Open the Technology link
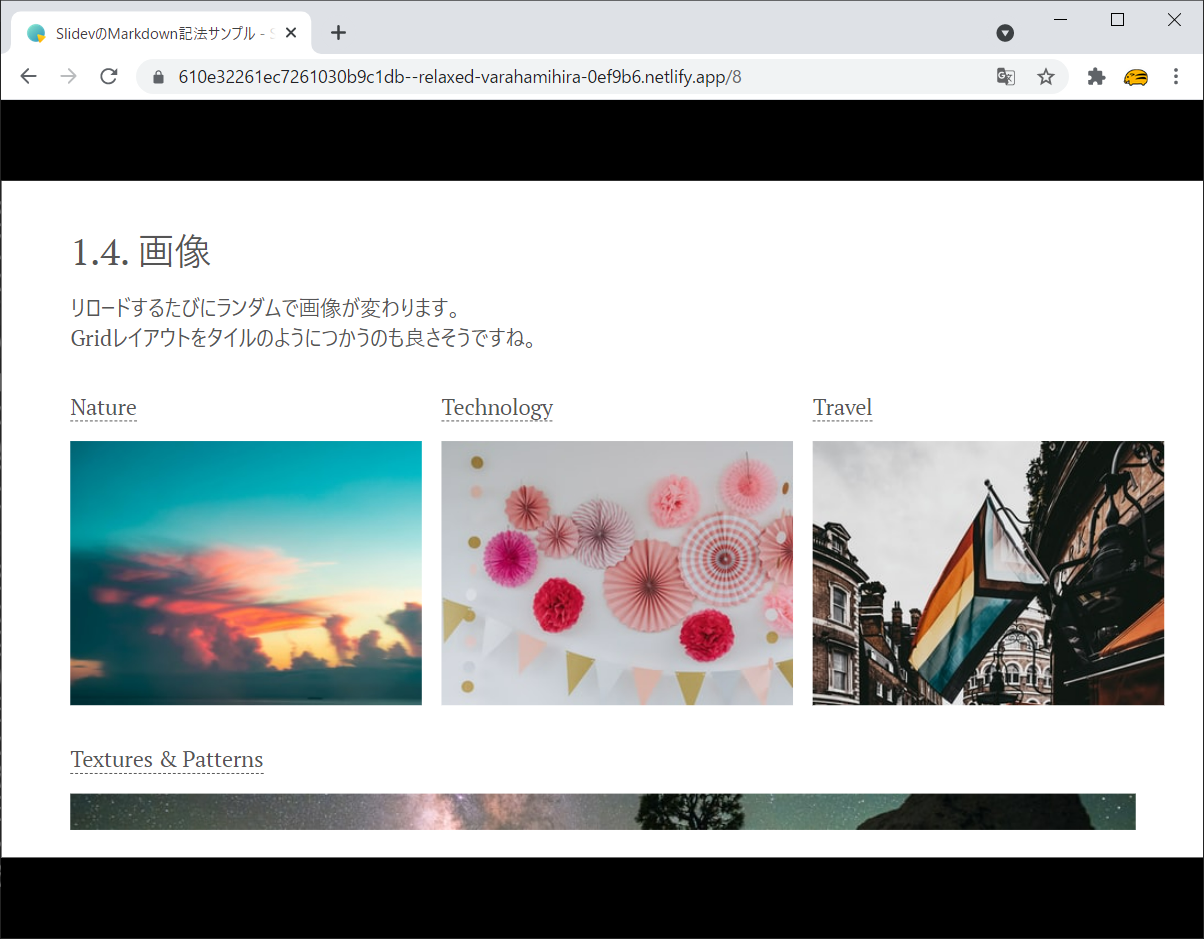The width and height of the screenshot is (1204, 939). pos(497,408)
